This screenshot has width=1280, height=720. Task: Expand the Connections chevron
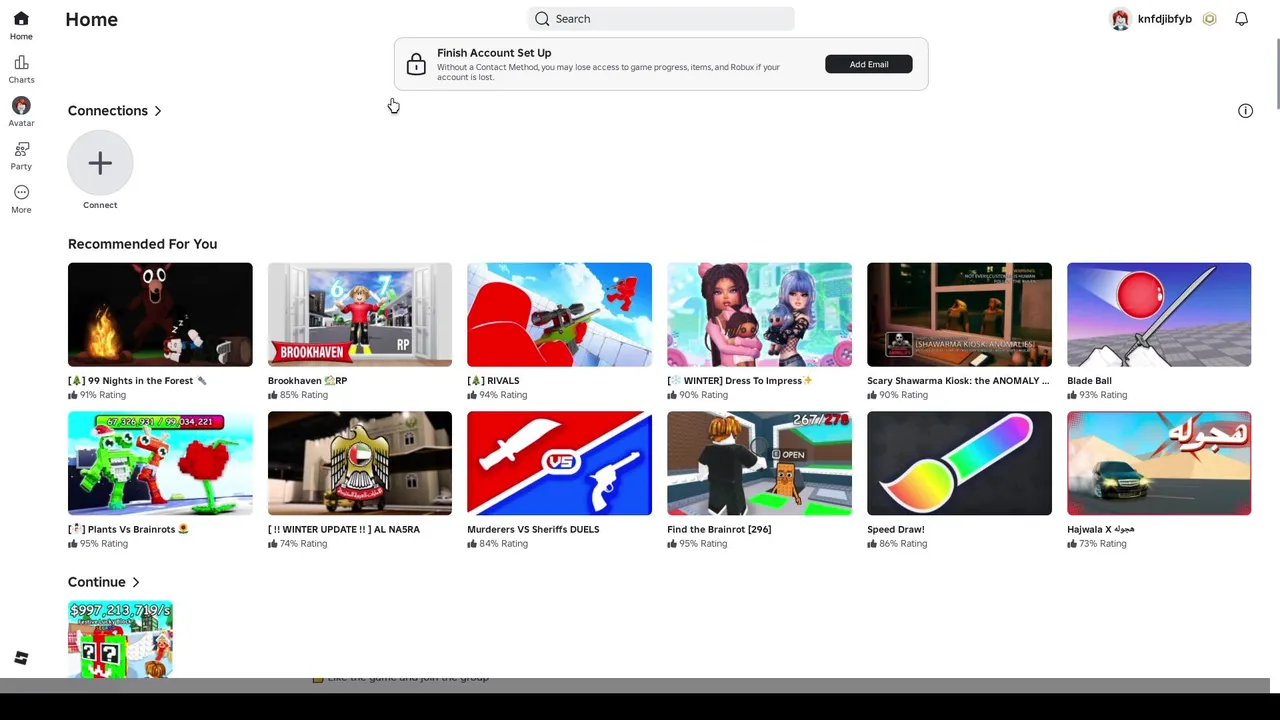point(158,111)
